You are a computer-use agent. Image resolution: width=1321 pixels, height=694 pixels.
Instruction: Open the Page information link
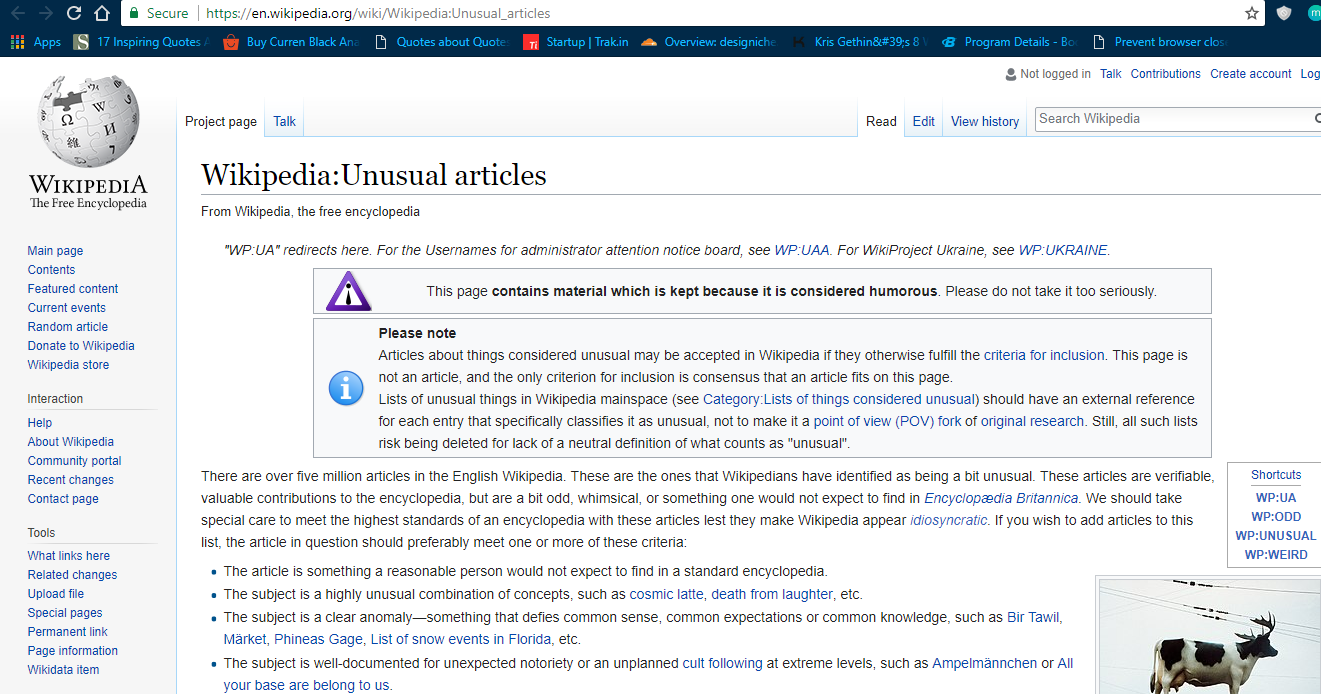(73, 651)
